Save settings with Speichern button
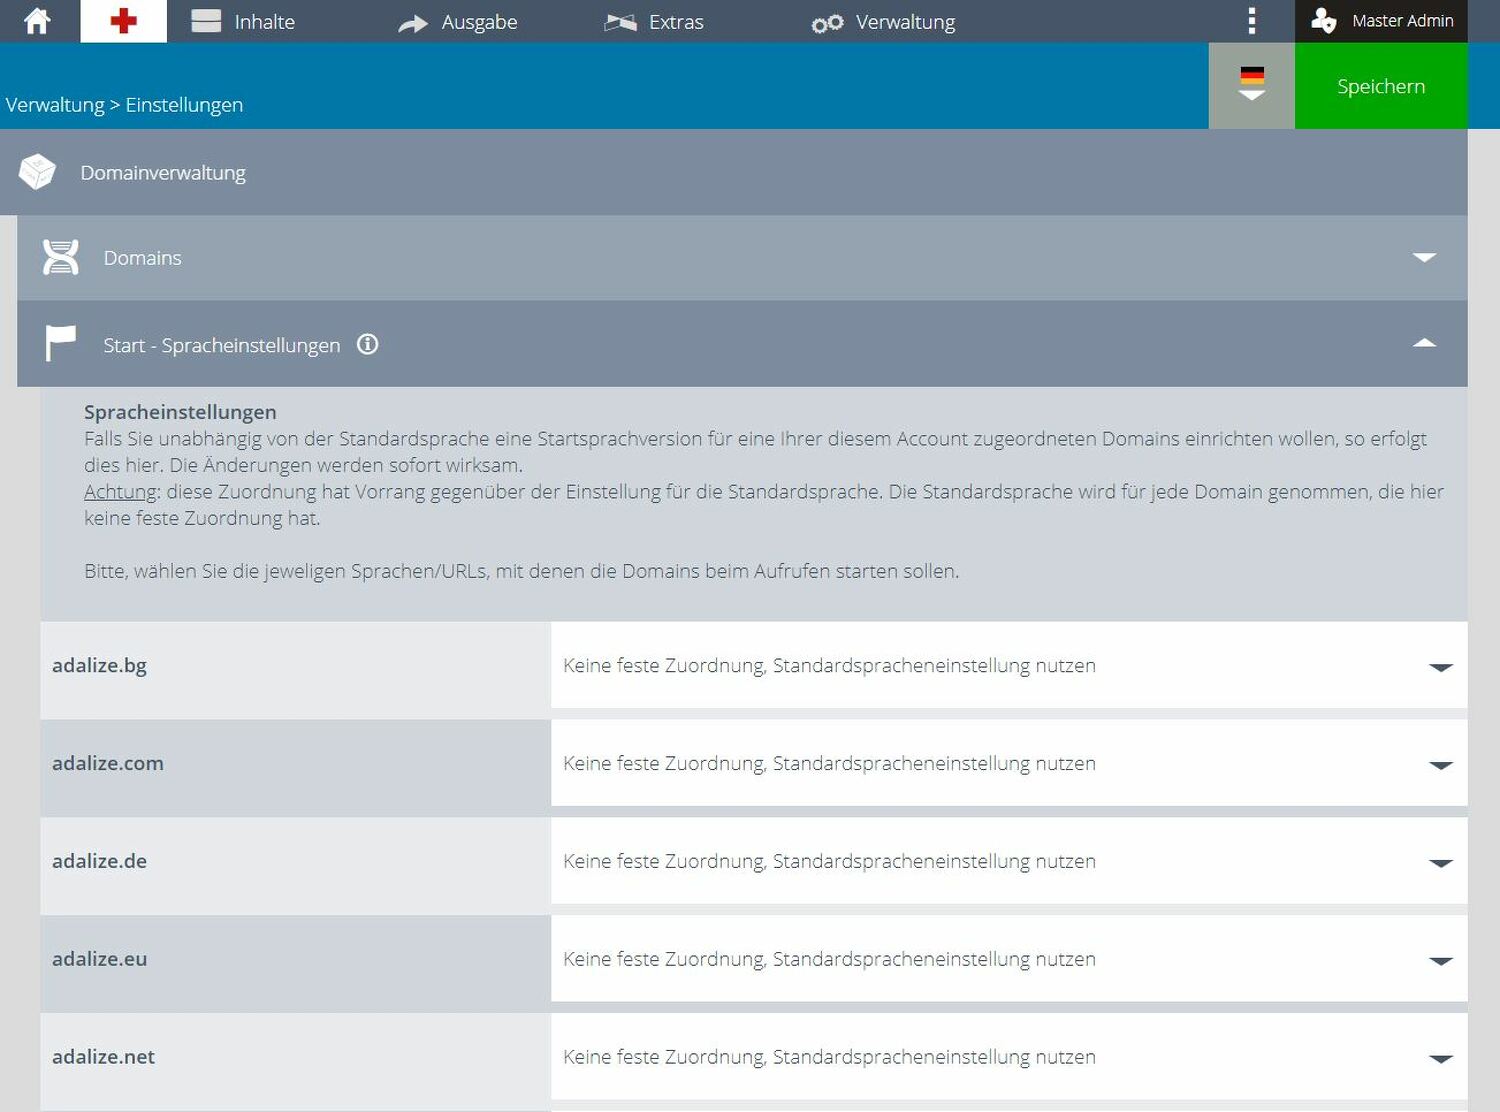 (x=1381, y=85)
